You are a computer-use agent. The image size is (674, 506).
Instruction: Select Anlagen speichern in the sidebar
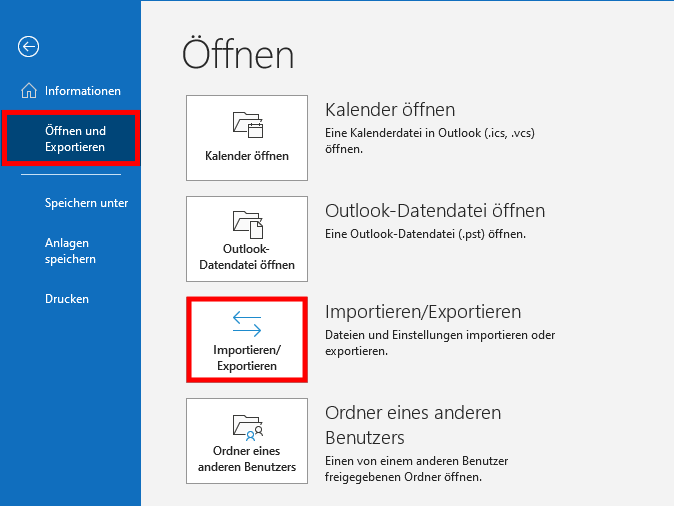pyautogui.click(x=70, y=251)
